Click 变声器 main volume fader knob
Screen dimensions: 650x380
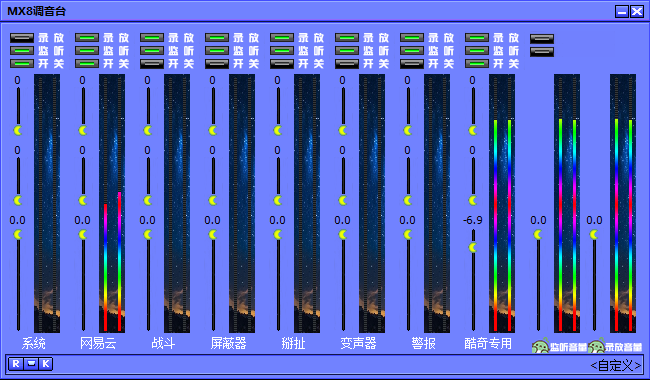pyautogui.click(x=343, y=235)
